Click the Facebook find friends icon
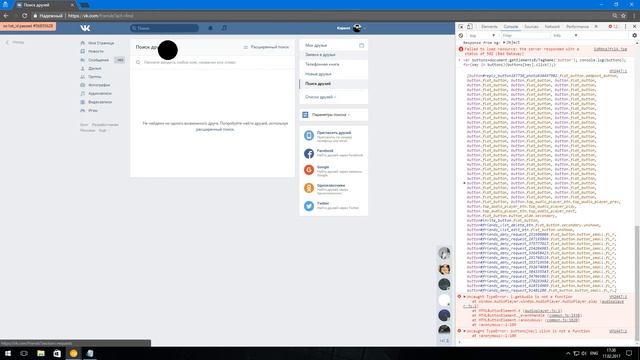Image resolution: width=640 pixels, height=360 pixels. [x=309, y=153]
